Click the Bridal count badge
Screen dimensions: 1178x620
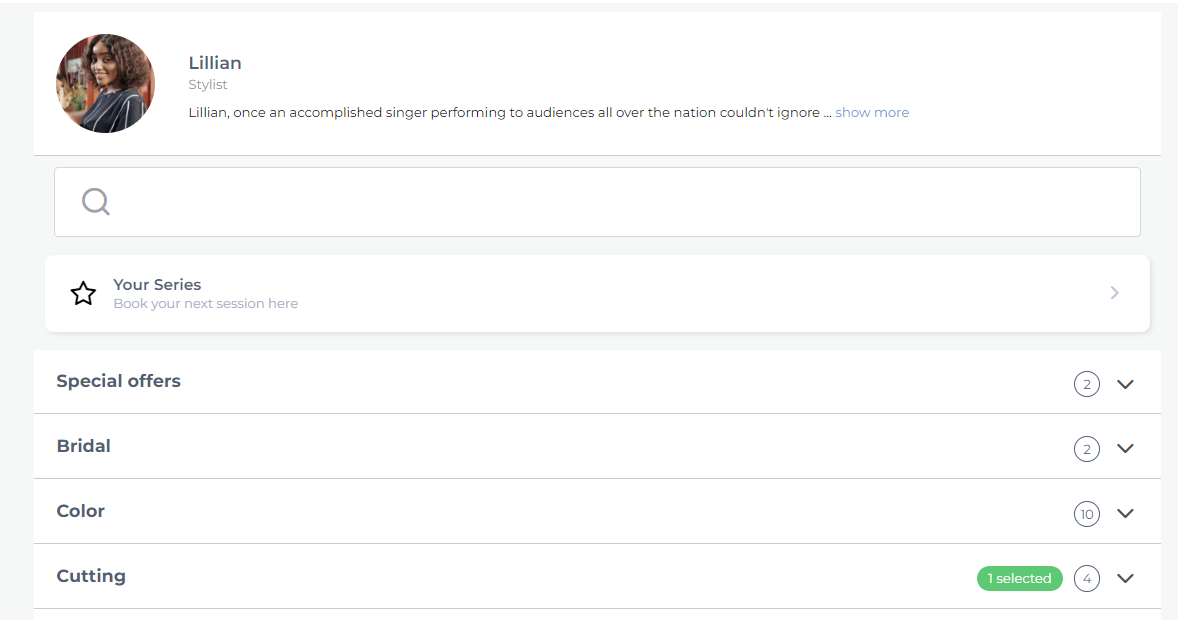click(x=1086, y=449)
